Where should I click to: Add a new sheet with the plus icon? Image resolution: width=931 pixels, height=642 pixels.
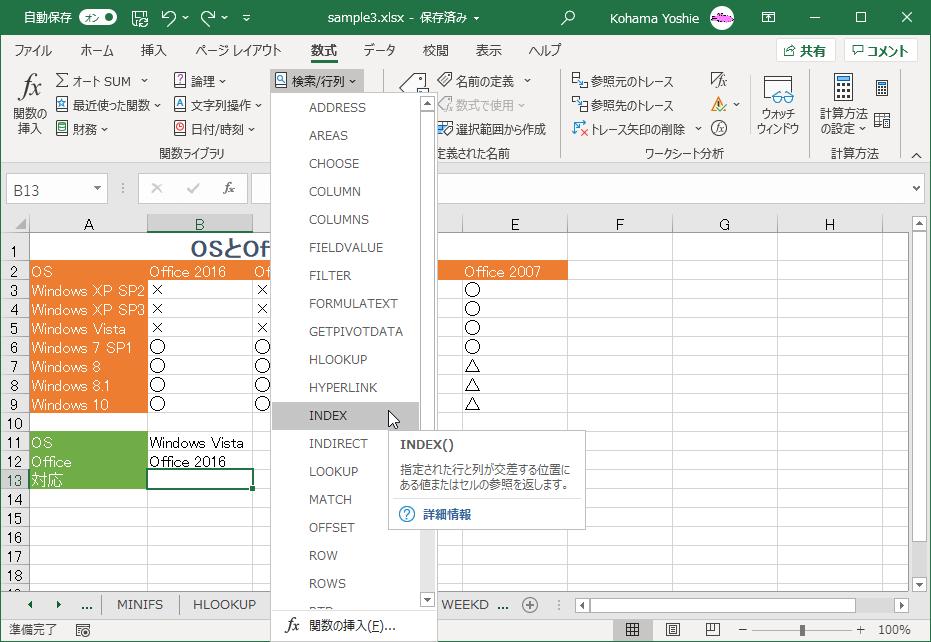(530, 605)
